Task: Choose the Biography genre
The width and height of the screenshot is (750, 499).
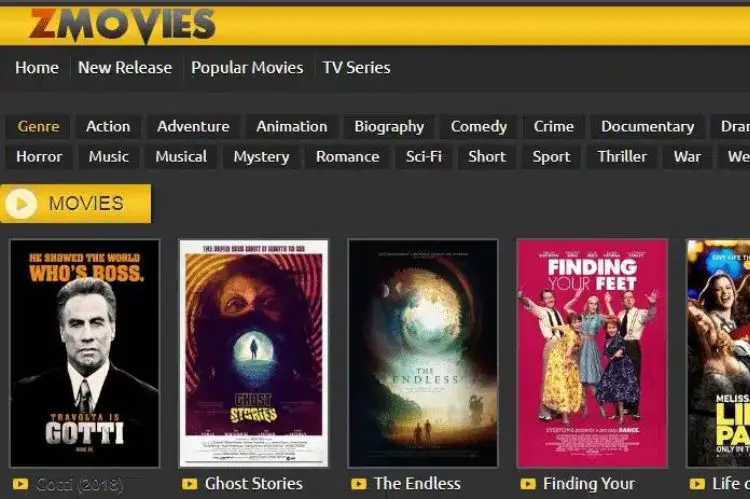Action: tap(389, 126)
